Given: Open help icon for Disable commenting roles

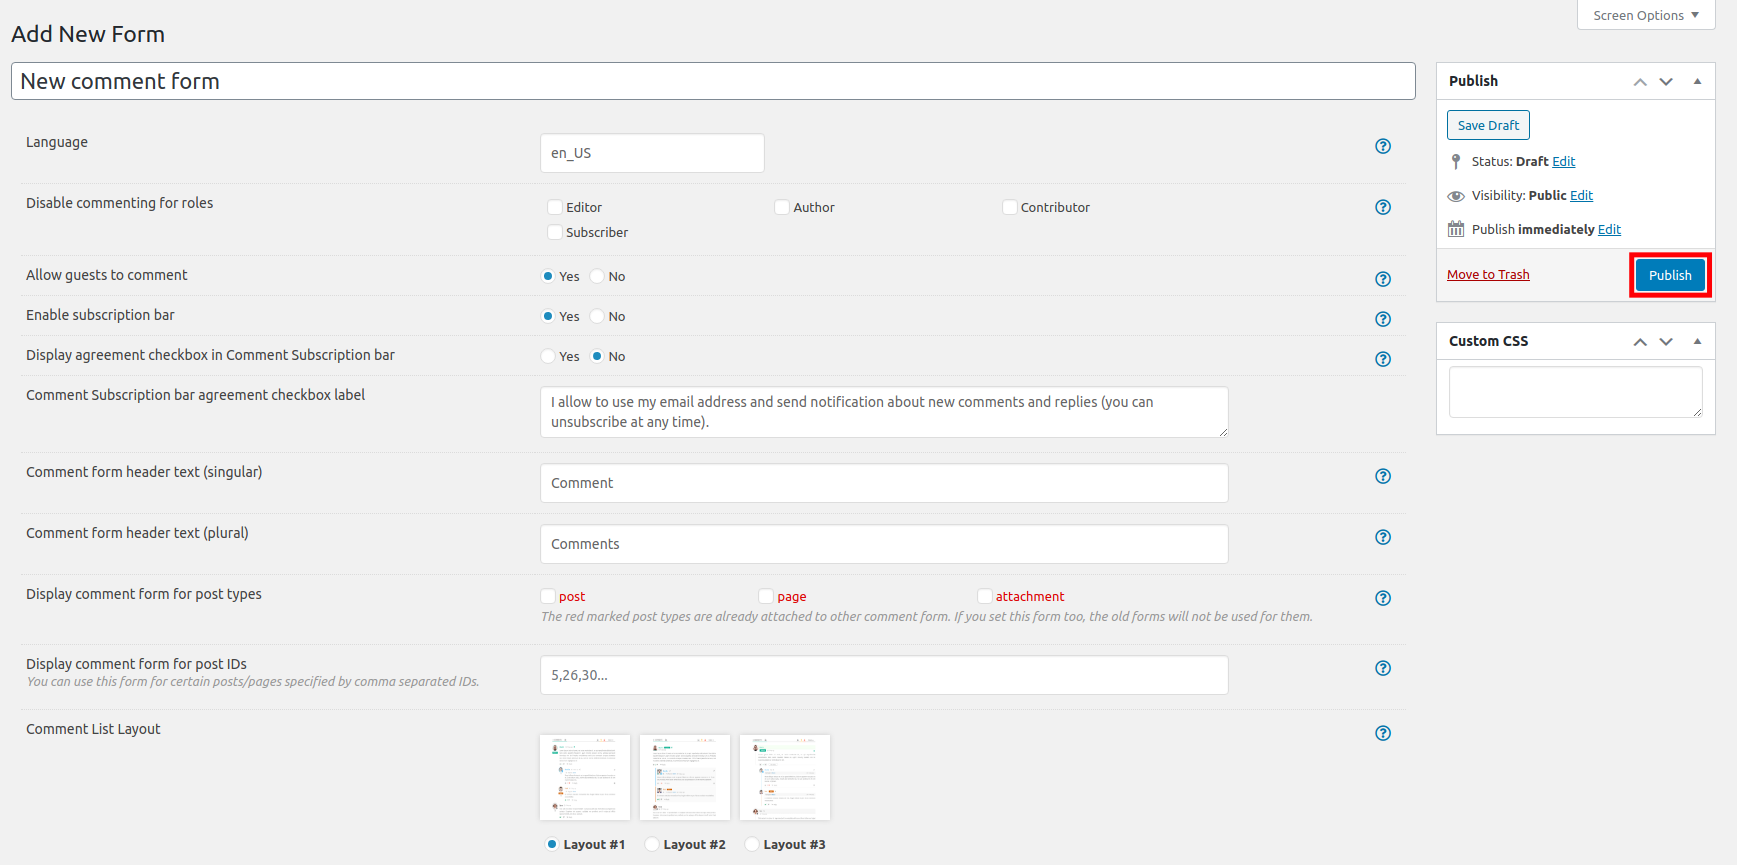Looking at the screenshot, I should click(x=1383, y=207).
